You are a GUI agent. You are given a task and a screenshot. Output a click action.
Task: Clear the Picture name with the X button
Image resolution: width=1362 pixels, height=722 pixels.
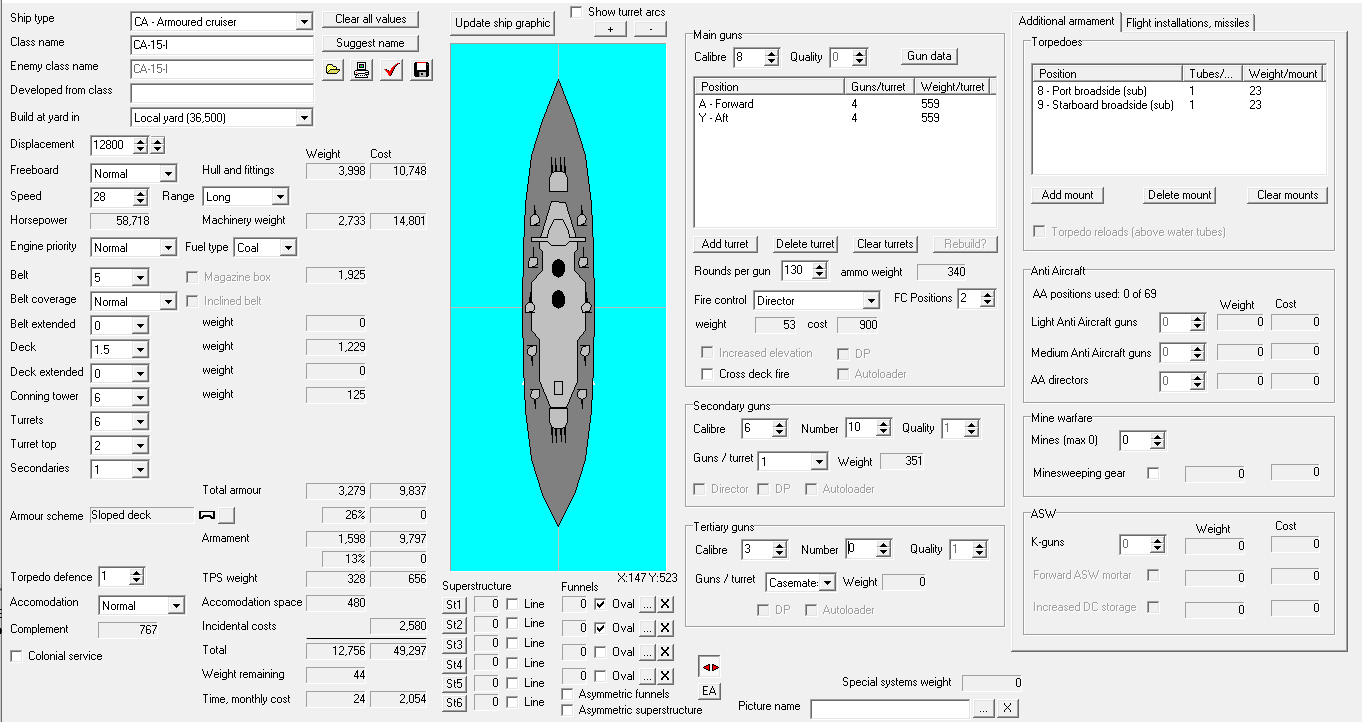[x=1008, y=708]
